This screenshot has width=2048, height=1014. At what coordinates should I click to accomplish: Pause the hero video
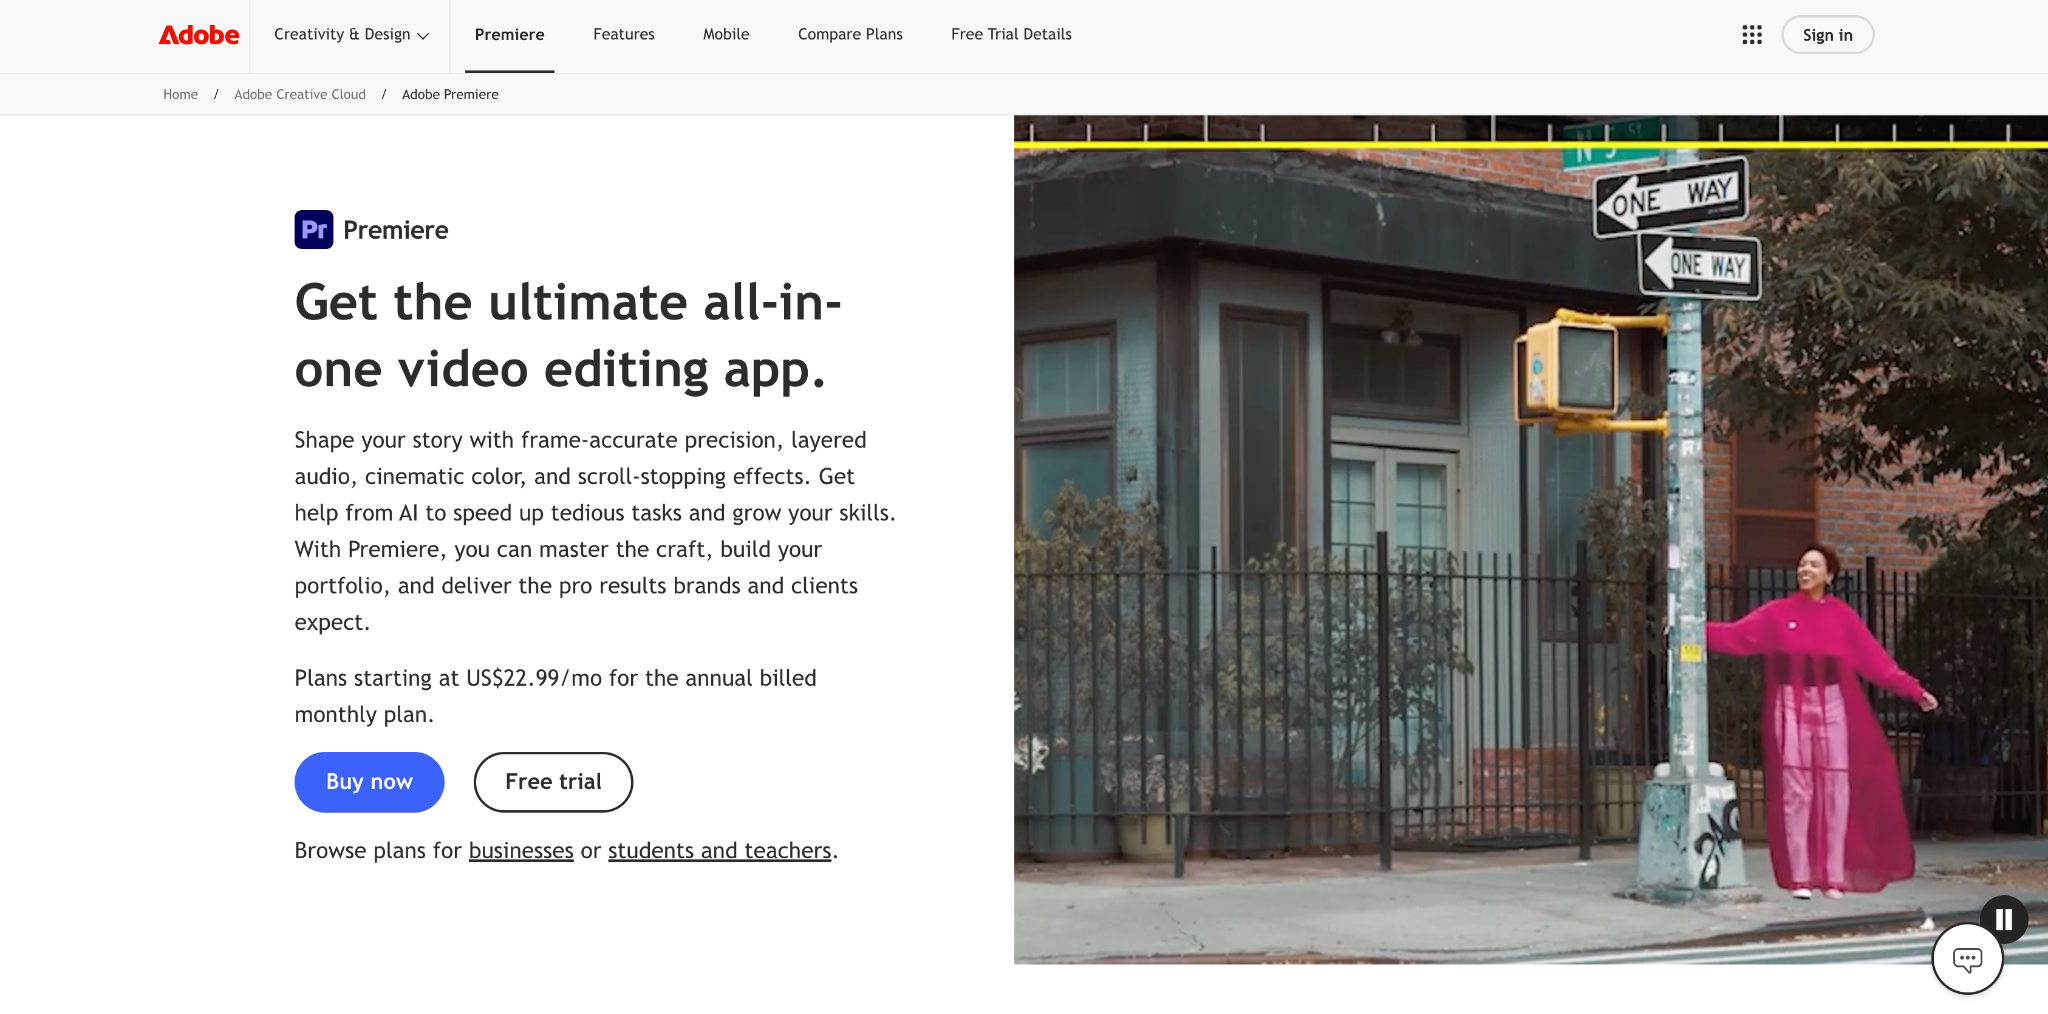tap(2004, 919)
